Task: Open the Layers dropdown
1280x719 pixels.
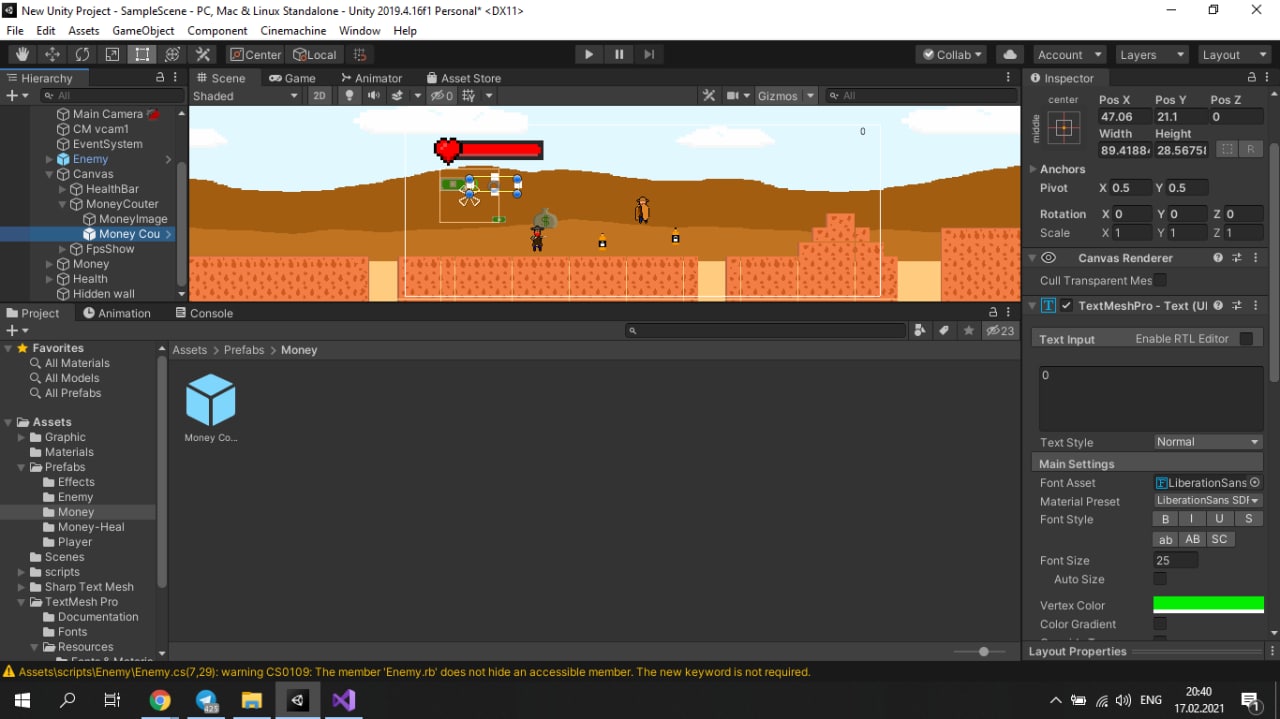Action: pos(1150,55)
